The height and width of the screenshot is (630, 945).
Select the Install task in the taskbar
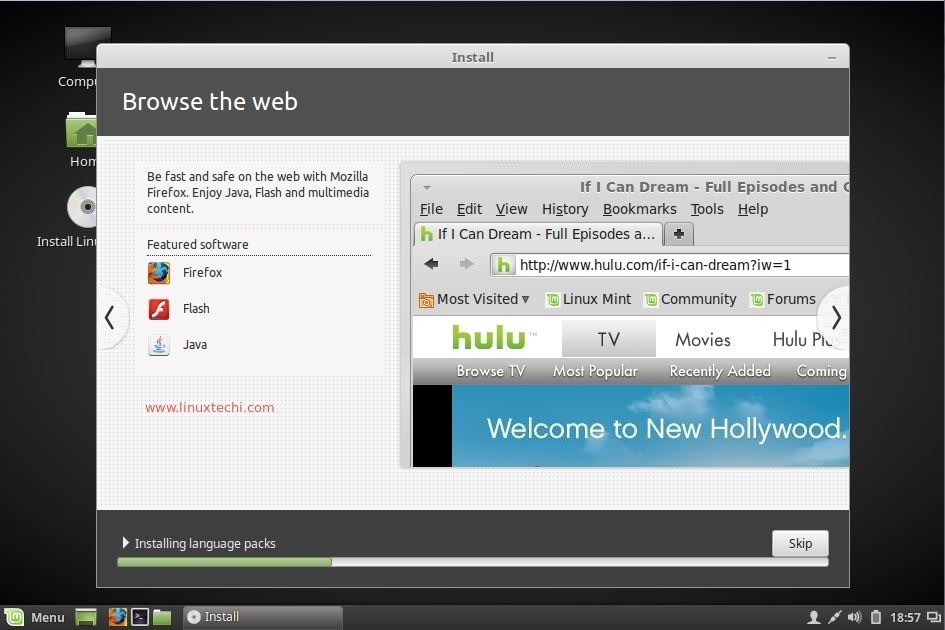pyautogui.click(x=263, y=617)
